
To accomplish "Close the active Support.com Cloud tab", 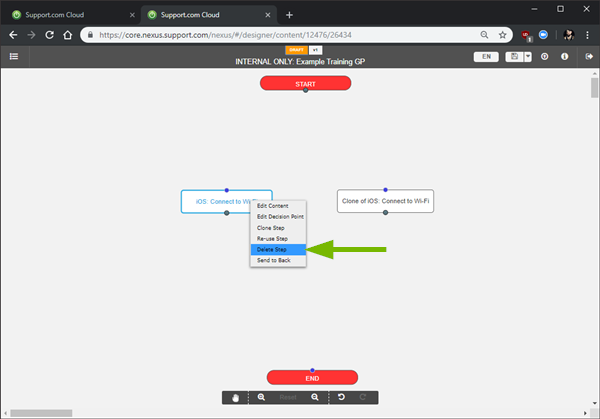I will pos(268,15).
